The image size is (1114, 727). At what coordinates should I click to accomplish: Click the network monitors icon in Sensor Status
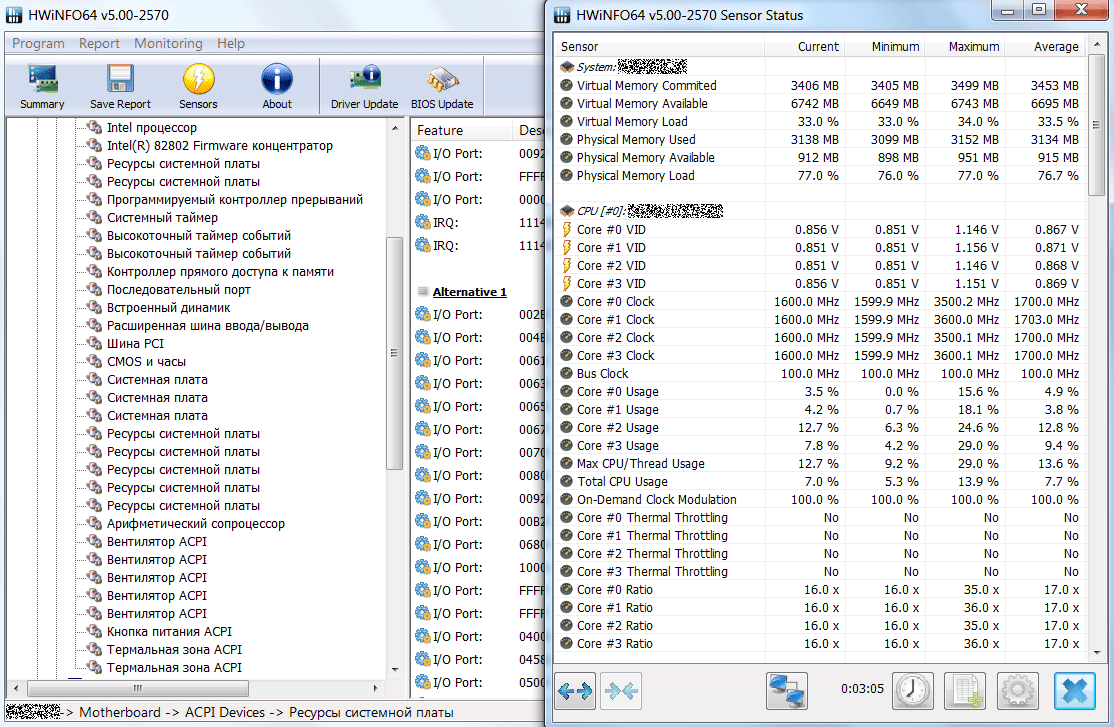point(787,690)
